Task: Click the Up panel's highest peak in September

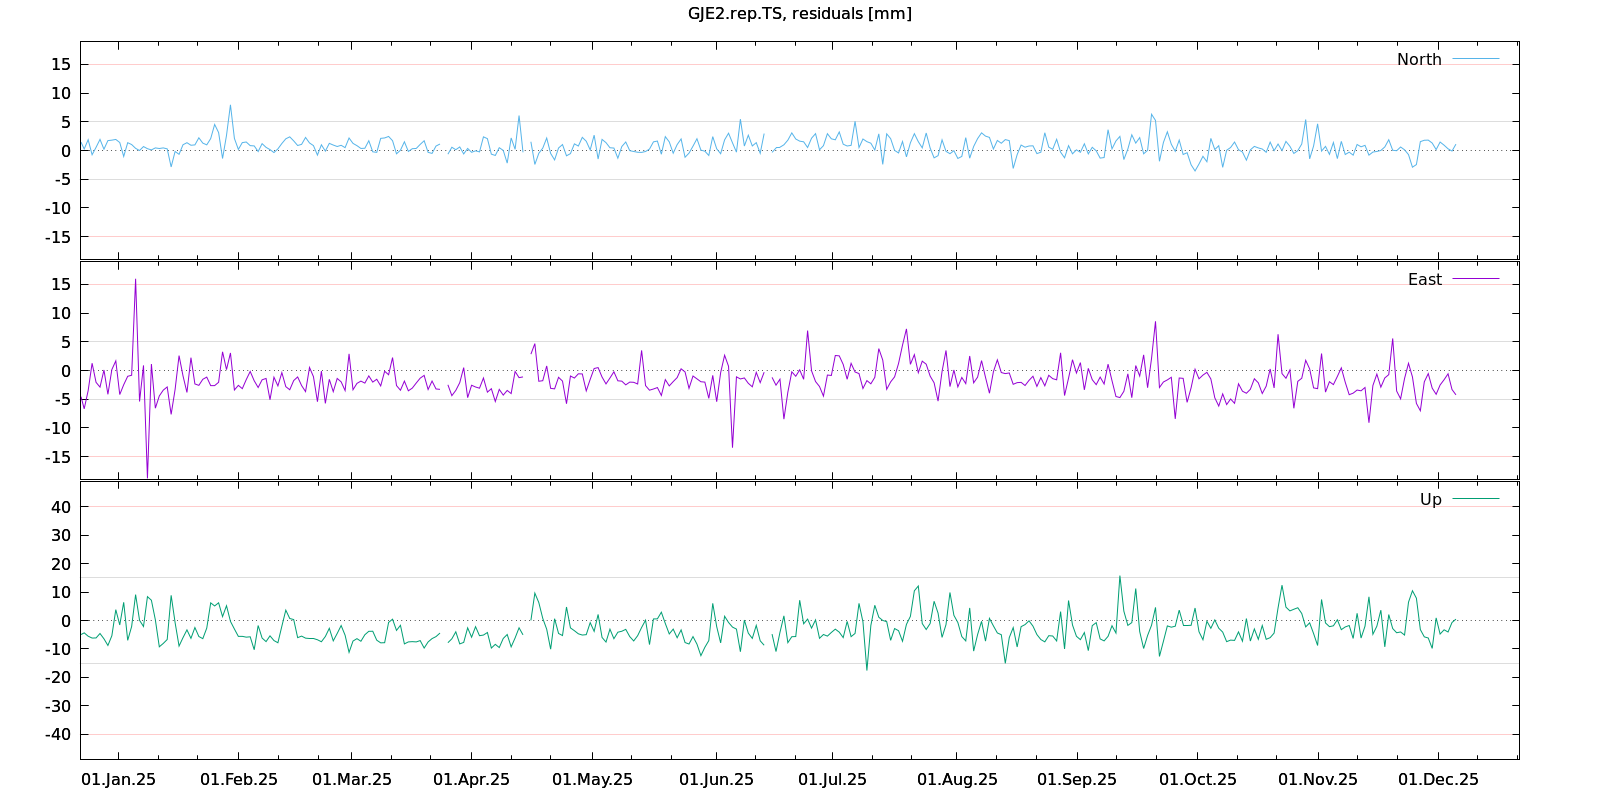Action: point(1119,577)
